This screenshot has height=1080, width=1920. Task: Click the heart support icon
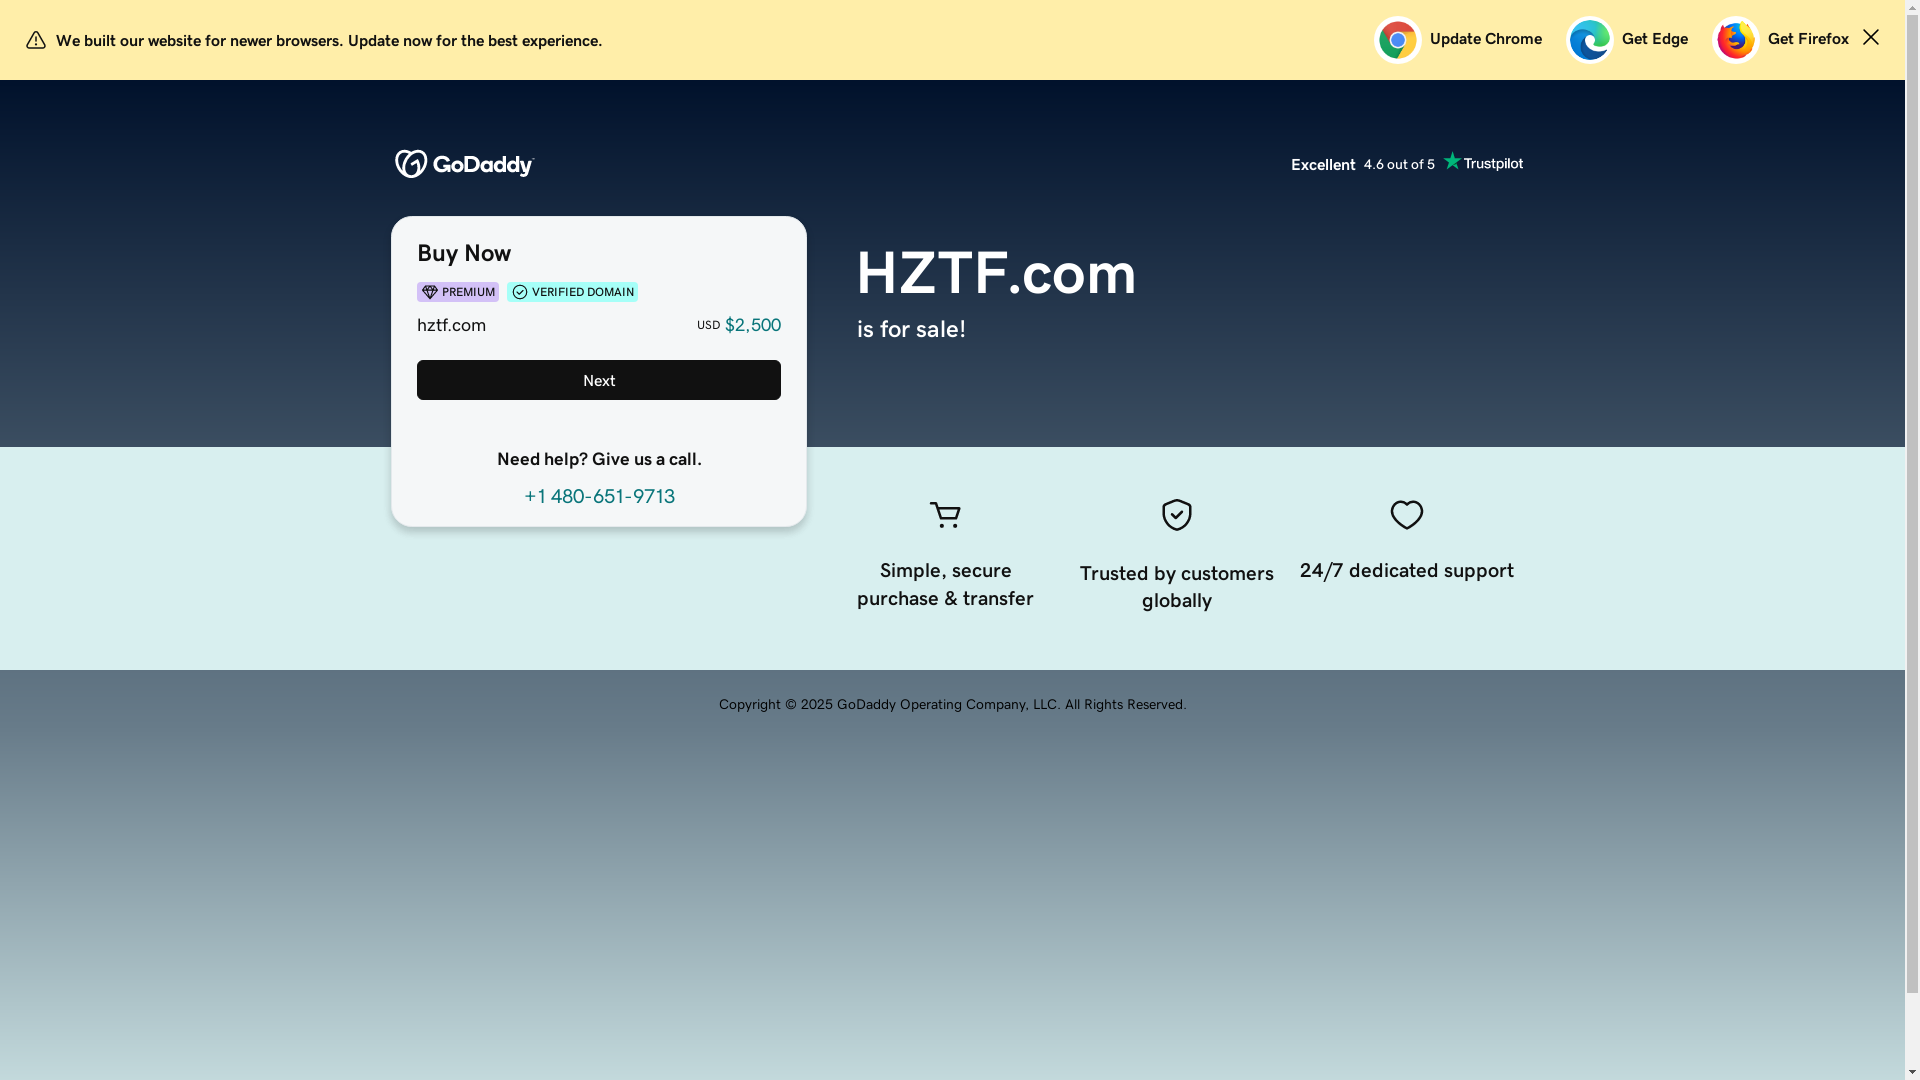coord(1406,515)
